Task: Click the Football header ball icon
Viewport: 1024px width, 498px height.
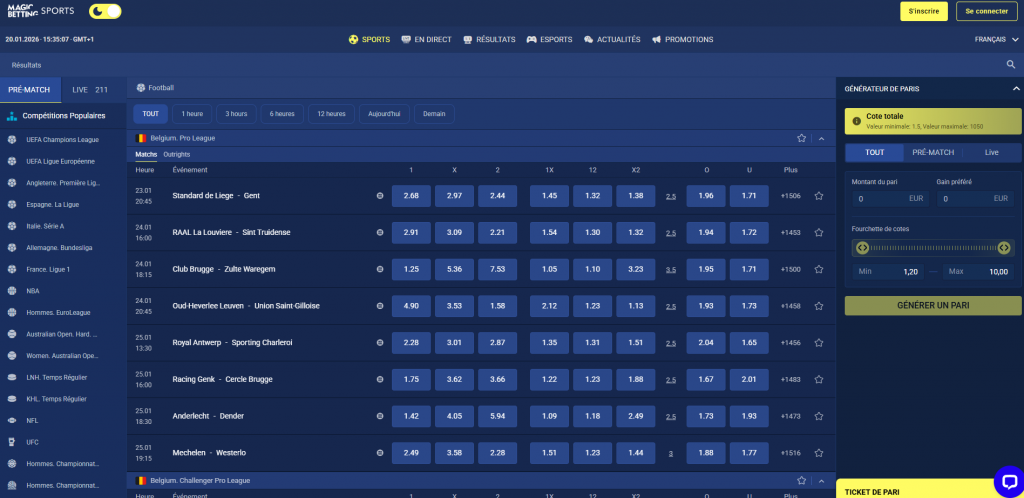Action: point(140,87)
